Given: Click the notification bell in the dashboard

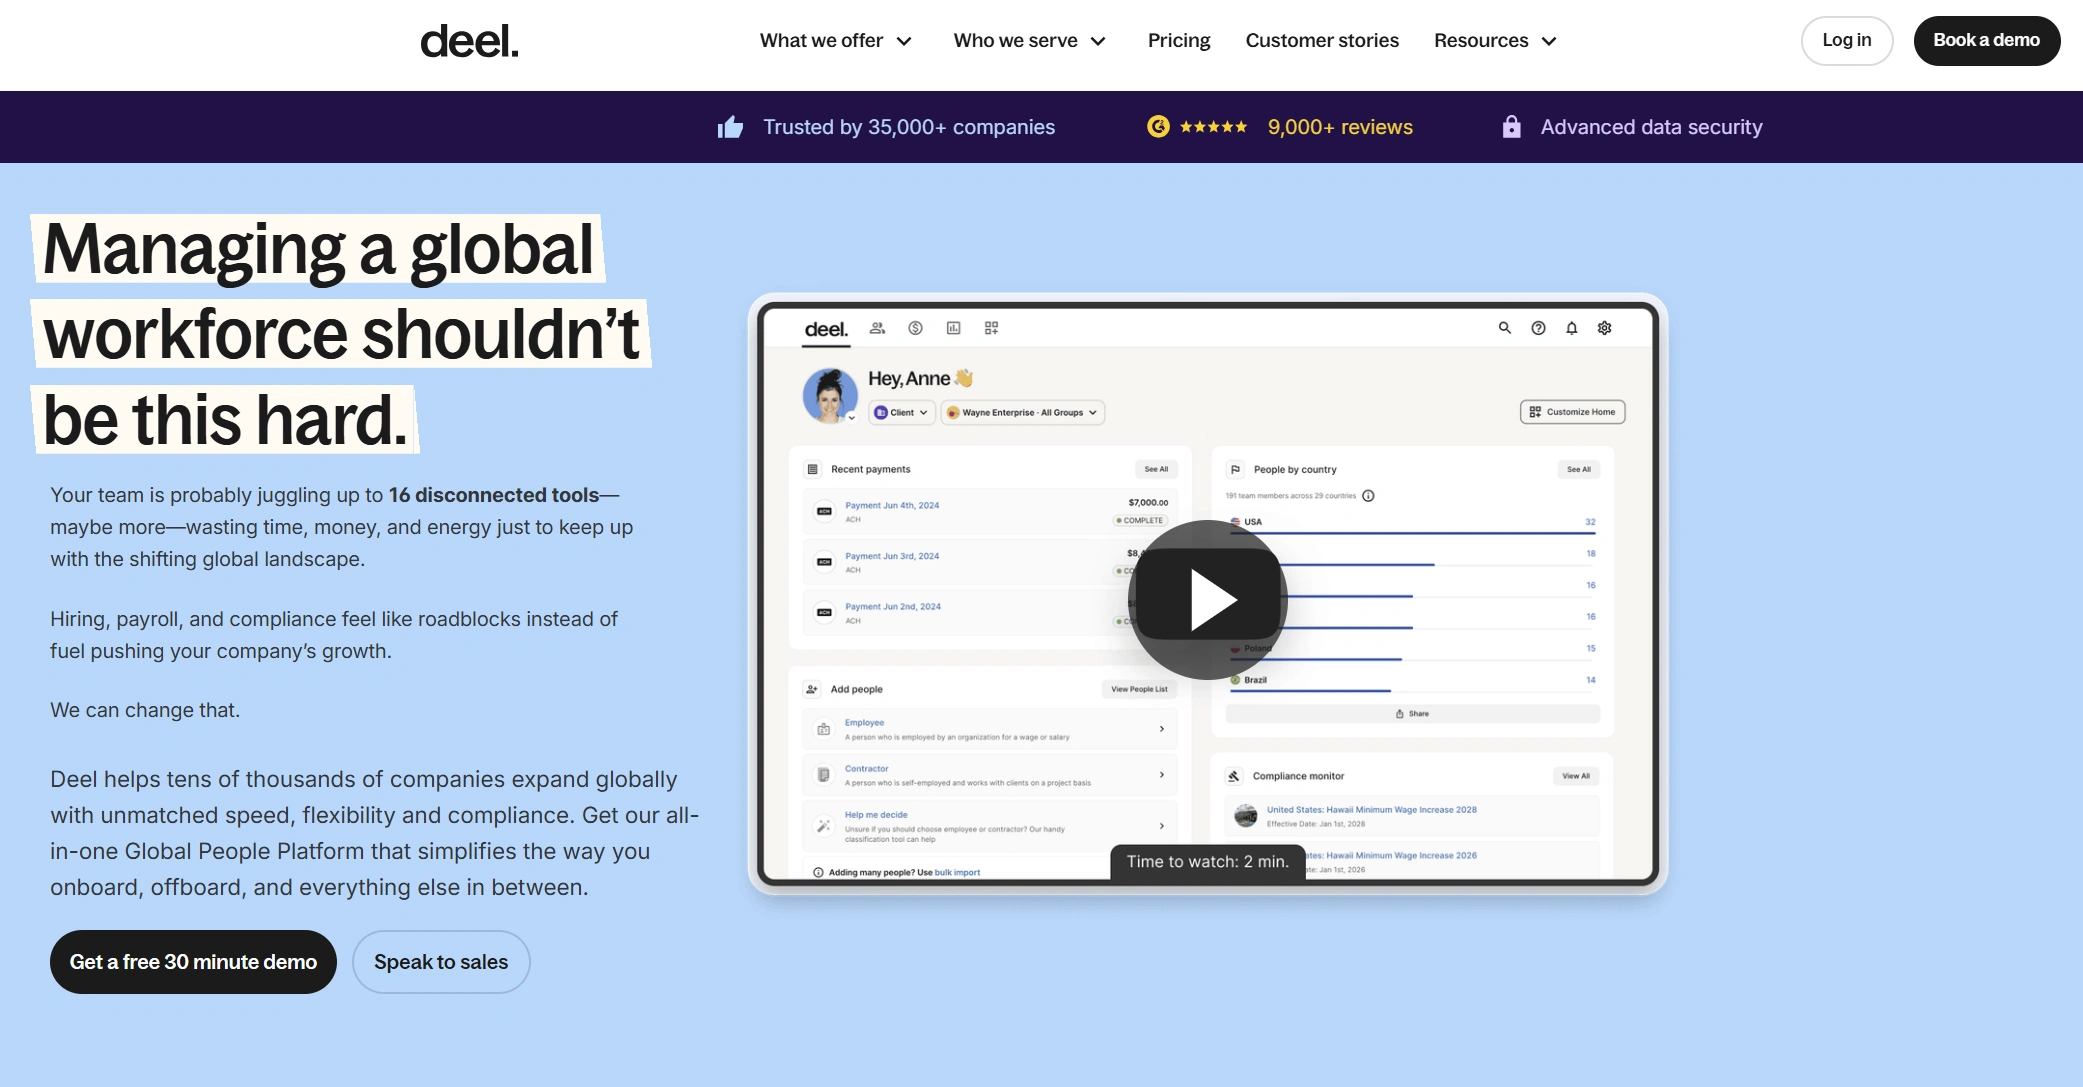Looking at the screenshot, I should [1571, 328].
